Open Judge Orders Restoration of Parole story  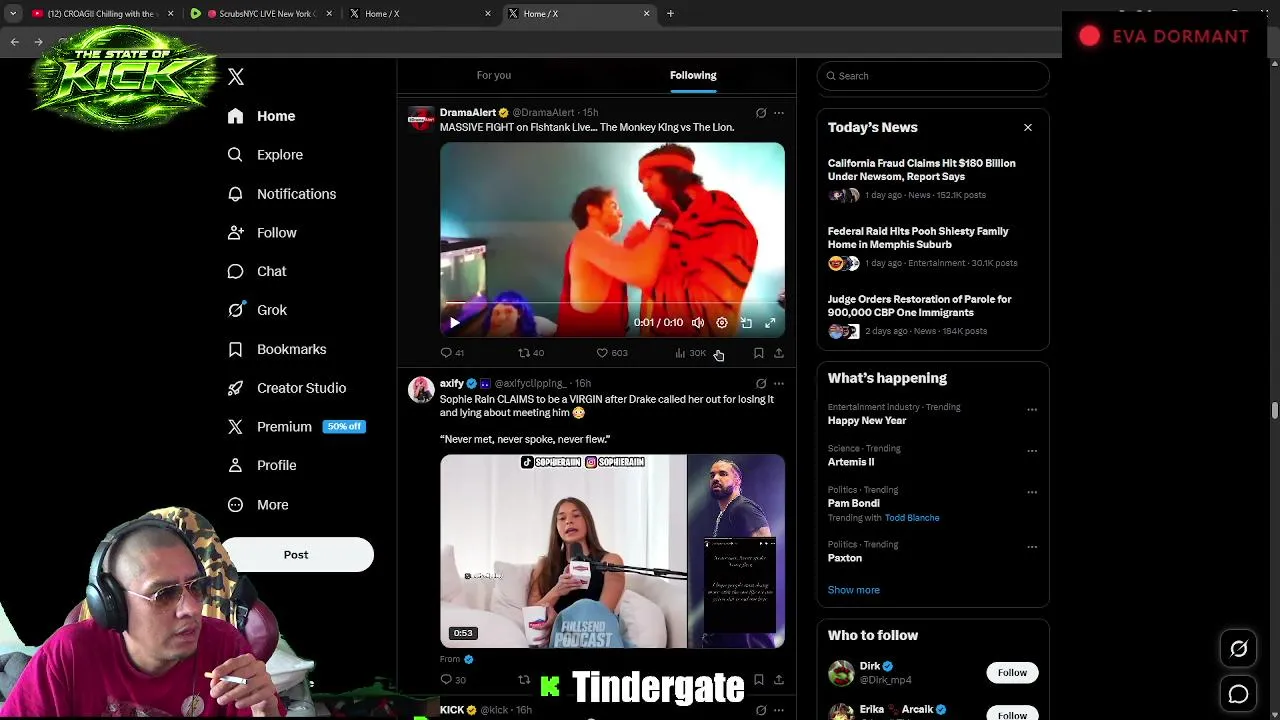point(920,306)
